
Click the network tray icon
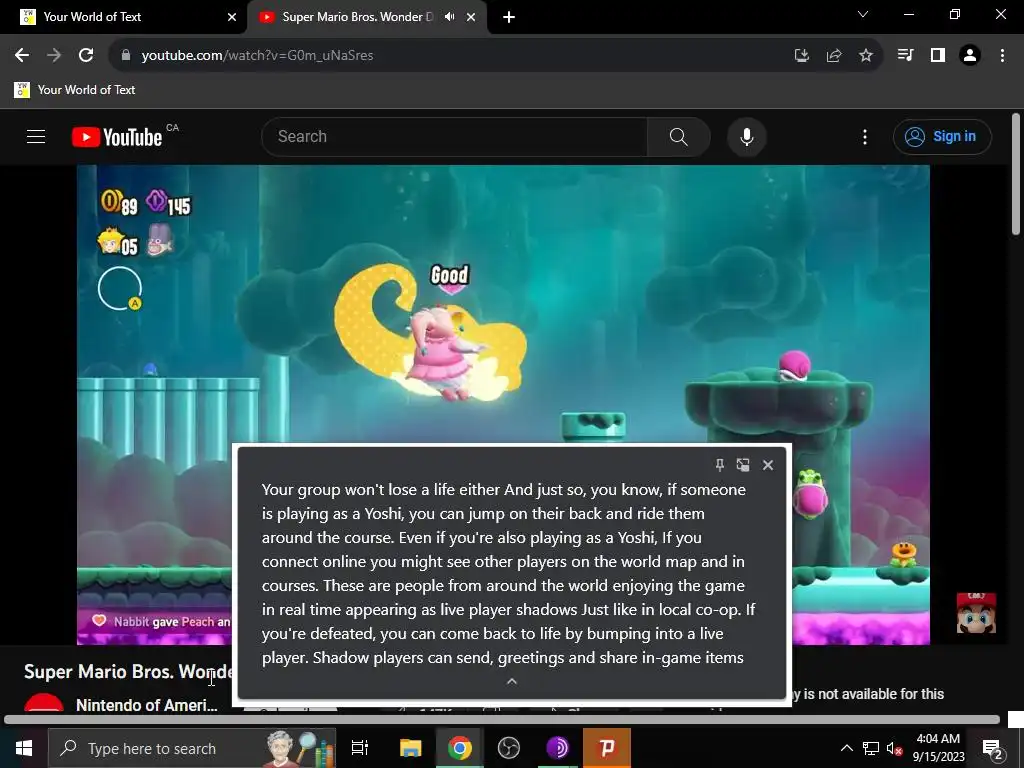[x=871, y=748]
